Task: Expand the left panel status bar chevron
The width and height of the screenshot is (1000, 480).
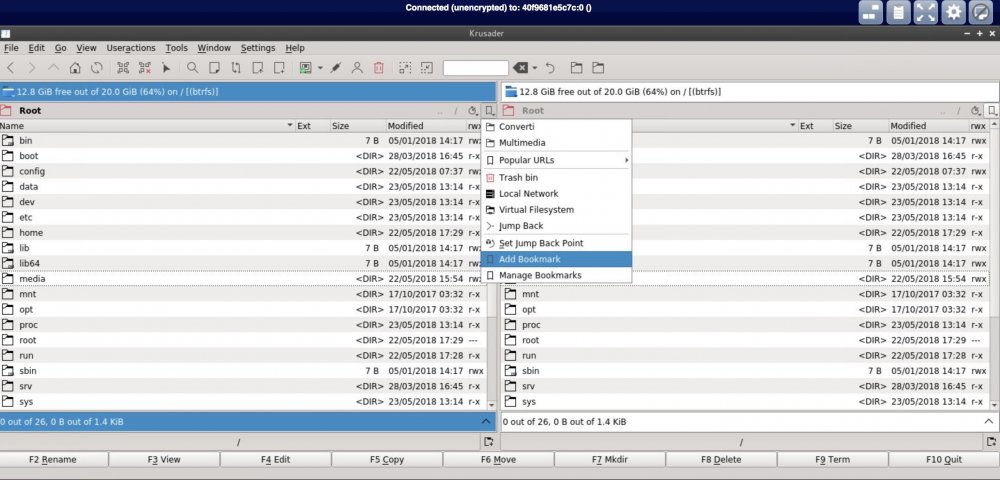Action: pos(486,421)
